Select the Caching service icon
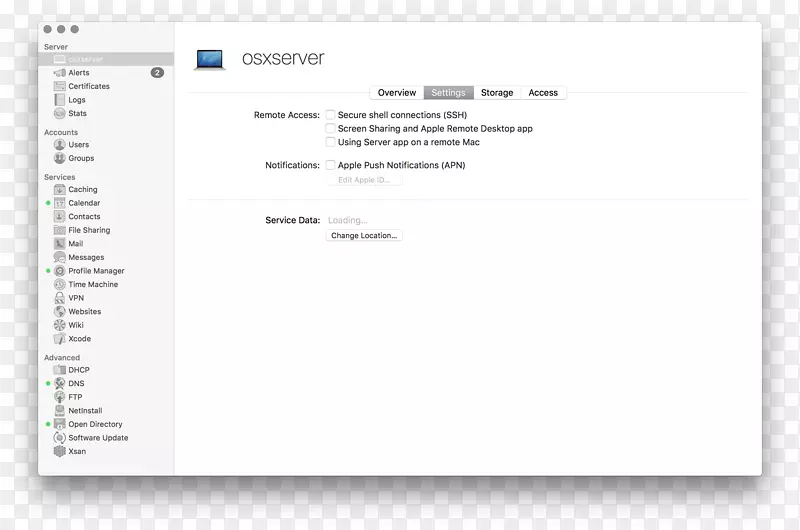 tap(60, 190)
